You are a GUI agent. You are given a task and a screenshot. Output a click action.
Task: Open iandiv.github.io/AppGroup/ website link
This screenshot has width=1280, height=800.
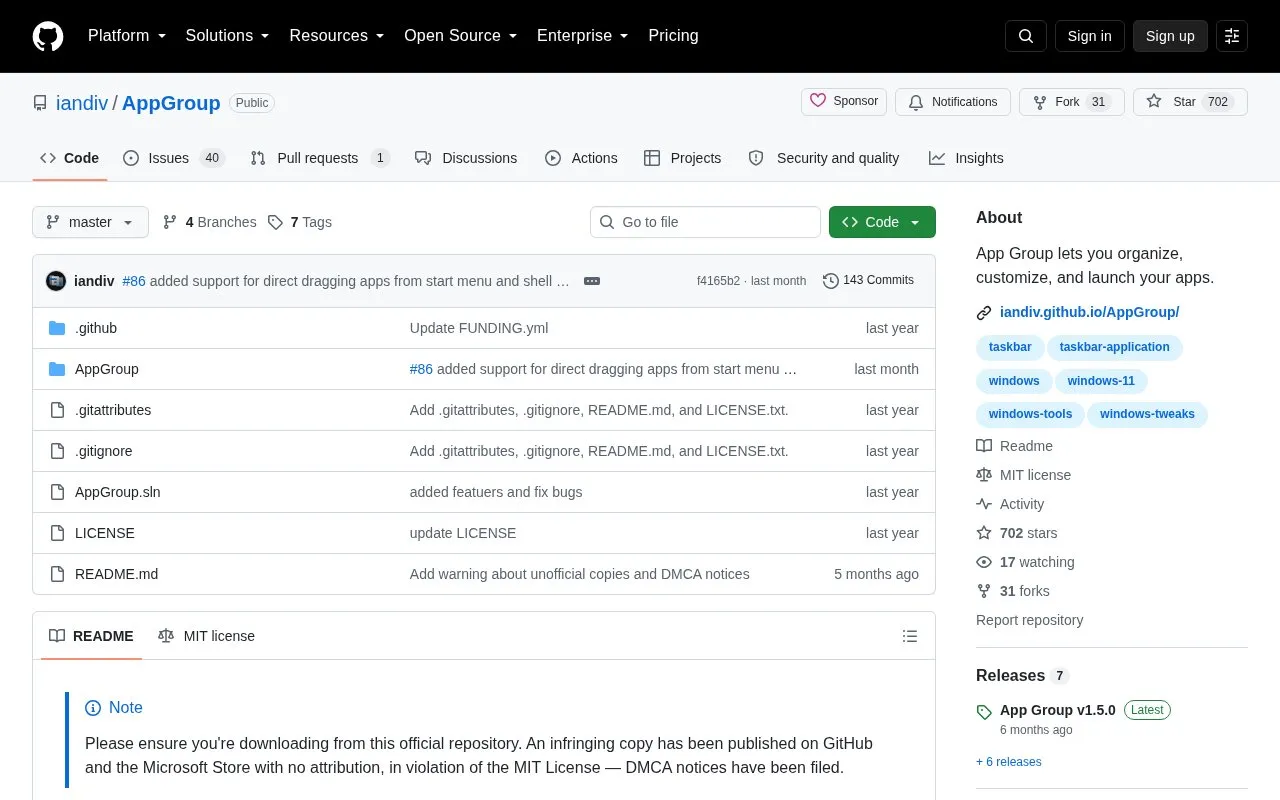pyautogui.click(x=1089, y=312)
